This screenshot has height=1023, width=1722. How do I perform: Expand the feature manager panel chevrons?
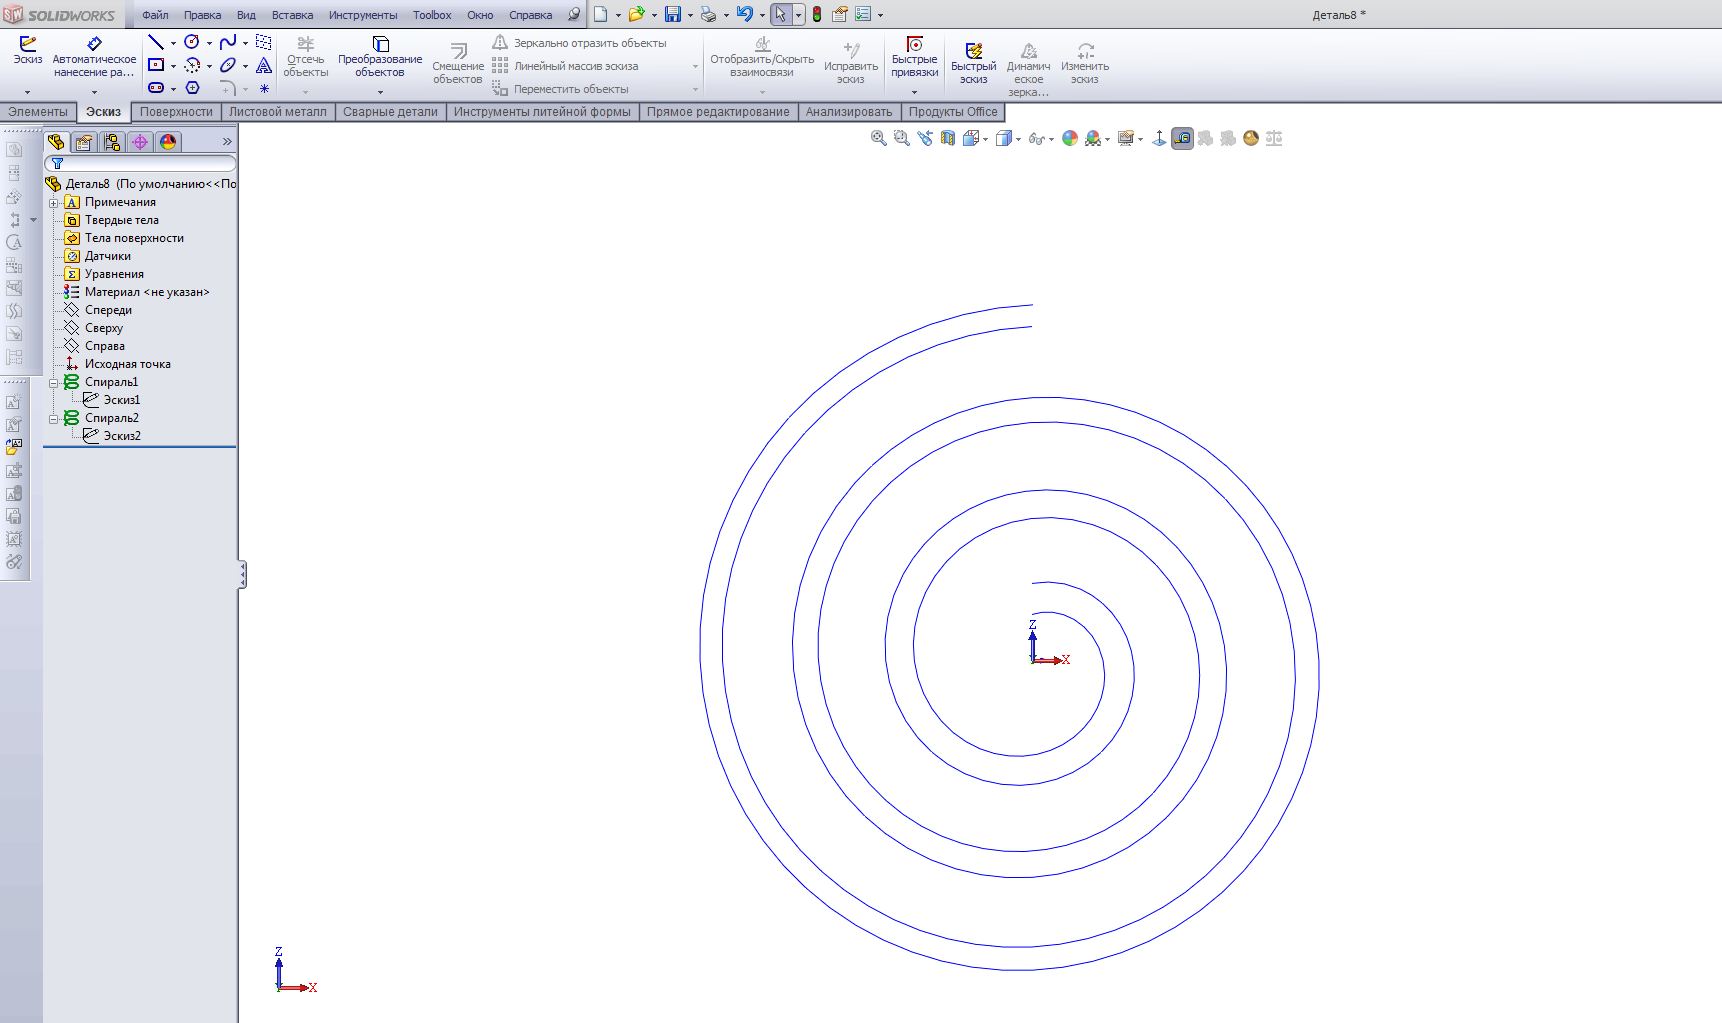coord(227,142)
